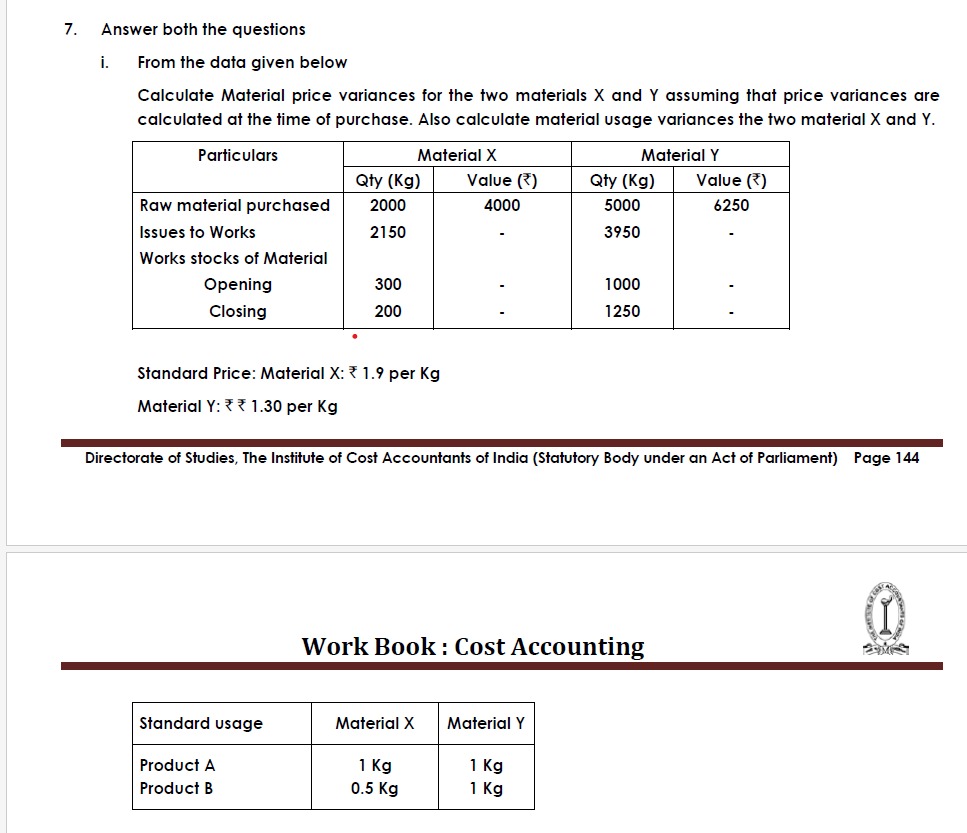
Task: Click the 'Standard usage' table header
Action: point(201,723)
